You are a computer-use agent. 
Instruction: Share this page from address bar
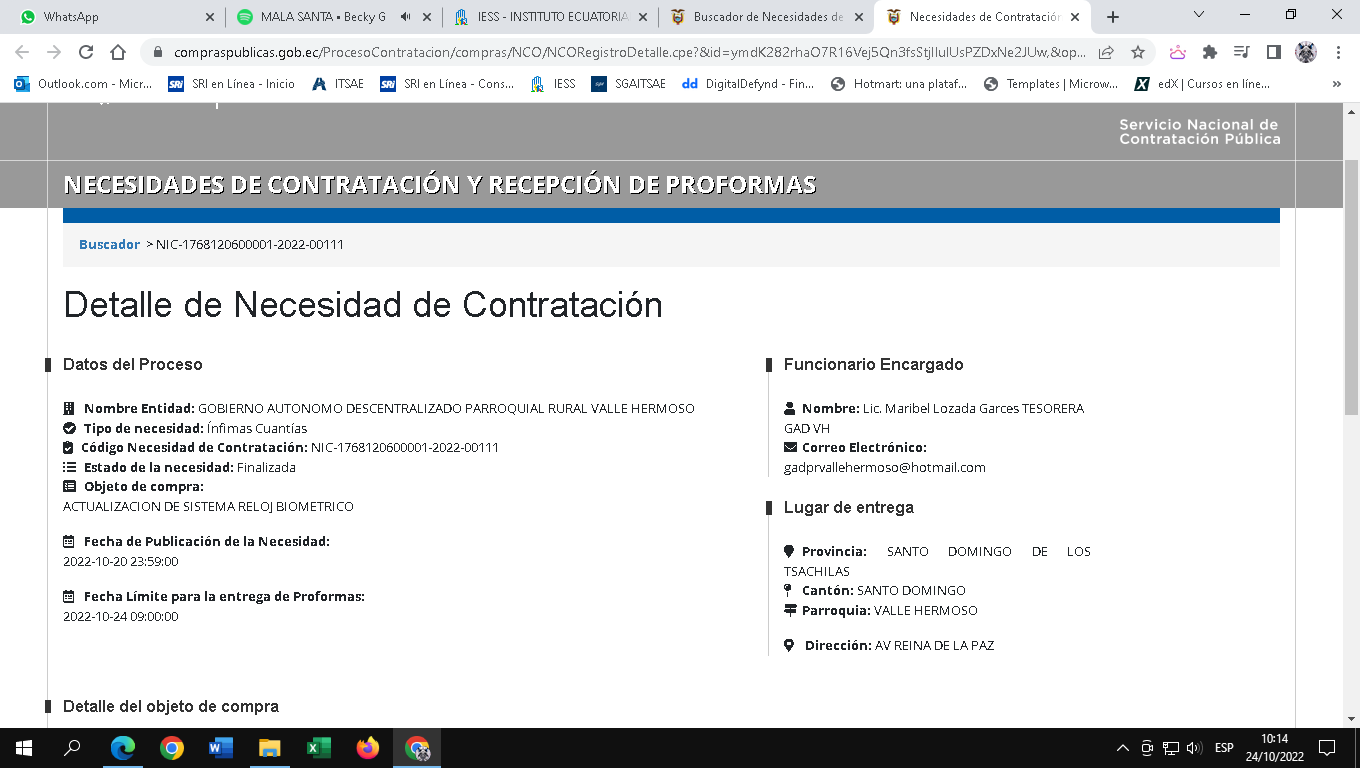point(1106,52)
